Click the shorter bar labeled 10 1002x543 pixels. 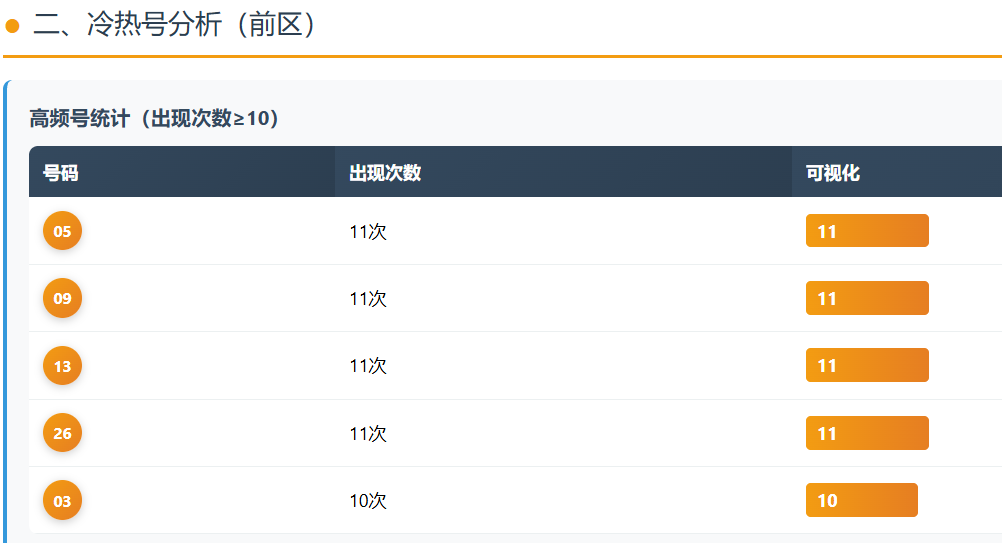point(861,501)
